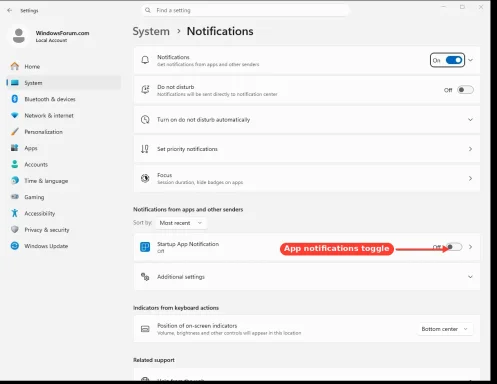Toggle Startup App Notification on
The width and height of the screenshot is (497, 384).
454,247
